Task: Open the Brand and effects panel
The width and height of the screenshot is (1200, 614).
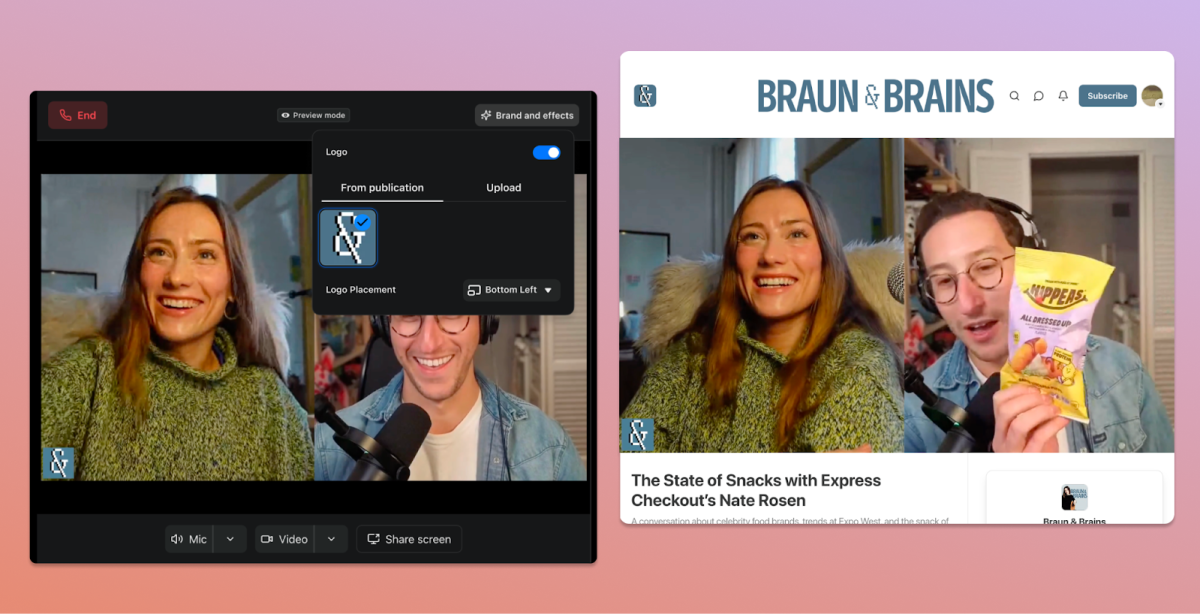Action: click(526, 114)
